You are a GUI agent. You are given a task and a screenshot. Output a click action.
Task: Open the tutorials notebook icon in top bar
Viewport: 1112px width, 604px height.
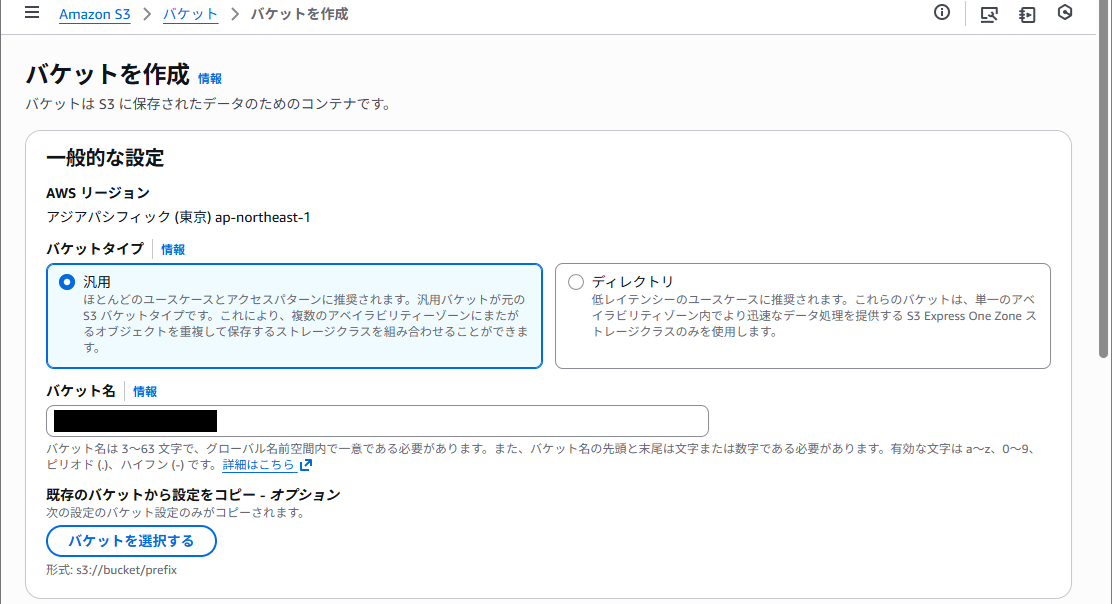(x=1027, y=14)
